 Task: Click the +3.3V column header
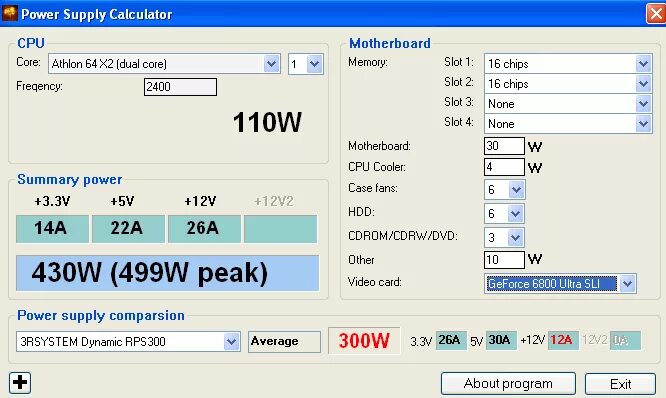52,201
